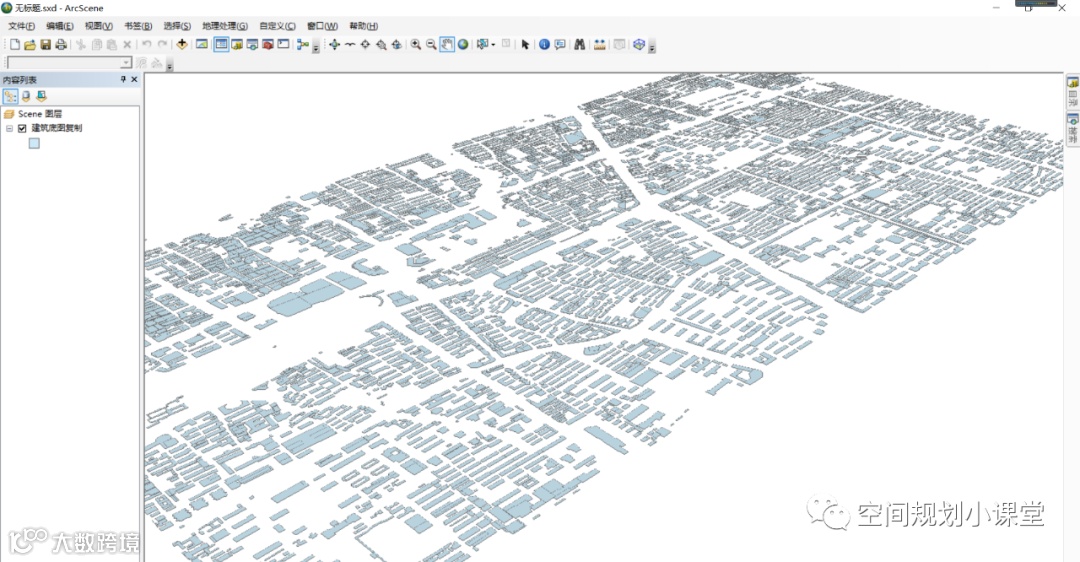Open the 3D layer dropdown box
Screen dimensions: 1080x562
[x=126, y=63]
